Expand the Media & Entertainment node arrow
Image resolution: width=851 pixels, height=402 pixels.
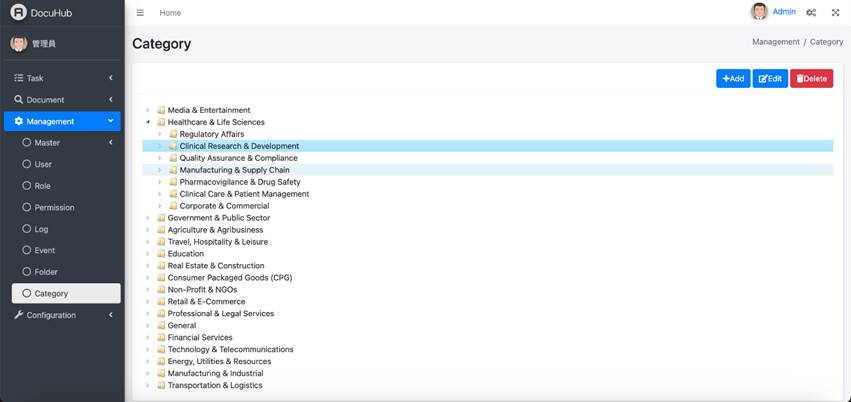[148, 110]
